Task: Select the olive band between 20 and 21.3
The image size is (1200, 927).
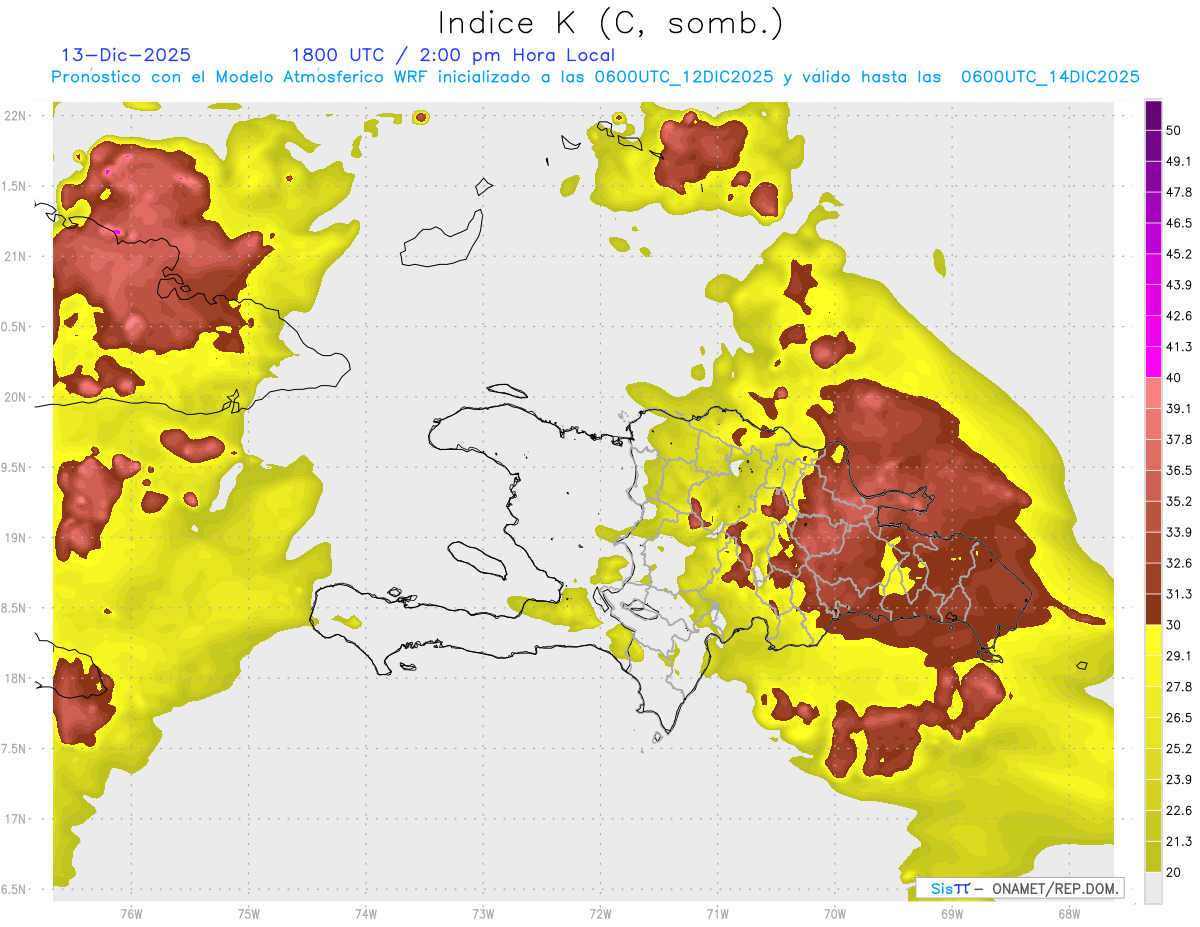Action: point(1153,856)
